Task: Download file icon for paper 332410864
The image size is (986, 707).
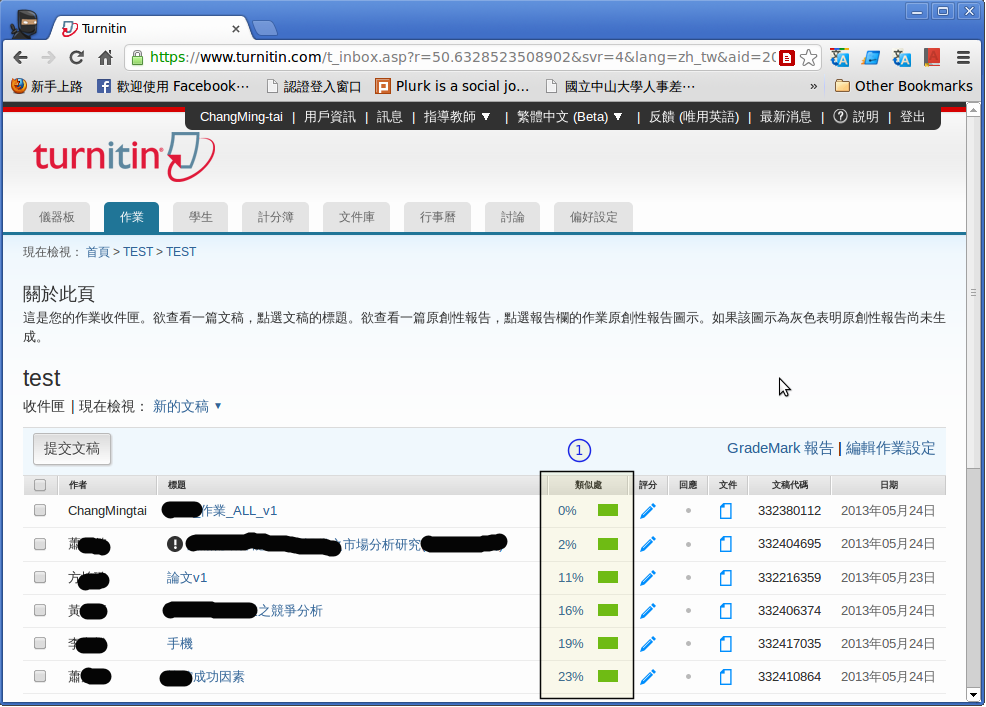Action: (x=726, y=677)
